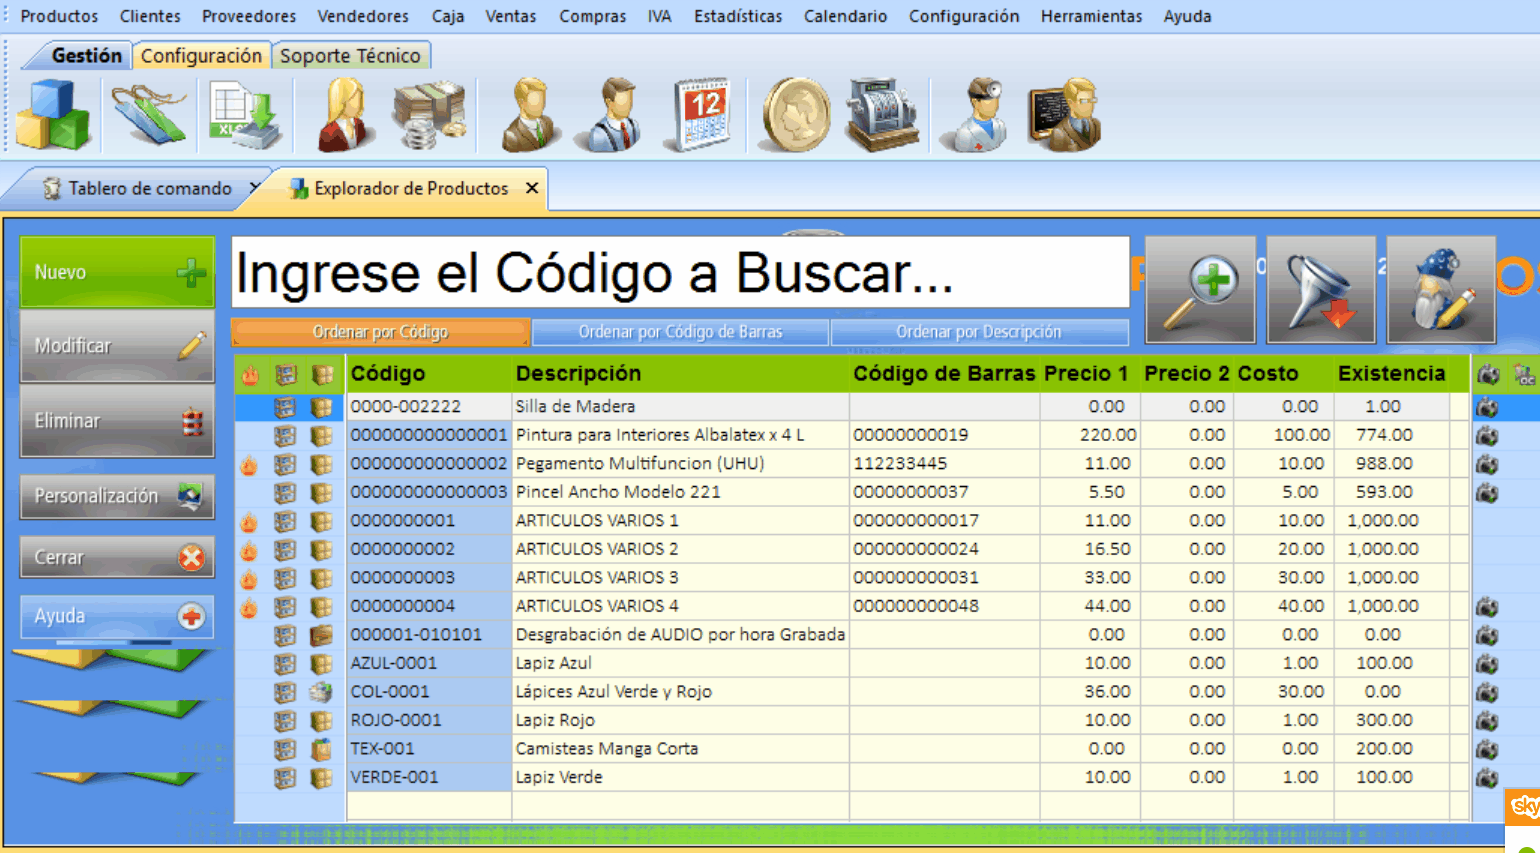This screenshot has width=1540, height=853.
Task: Open the Ventas menu
Action: [511, 16]
